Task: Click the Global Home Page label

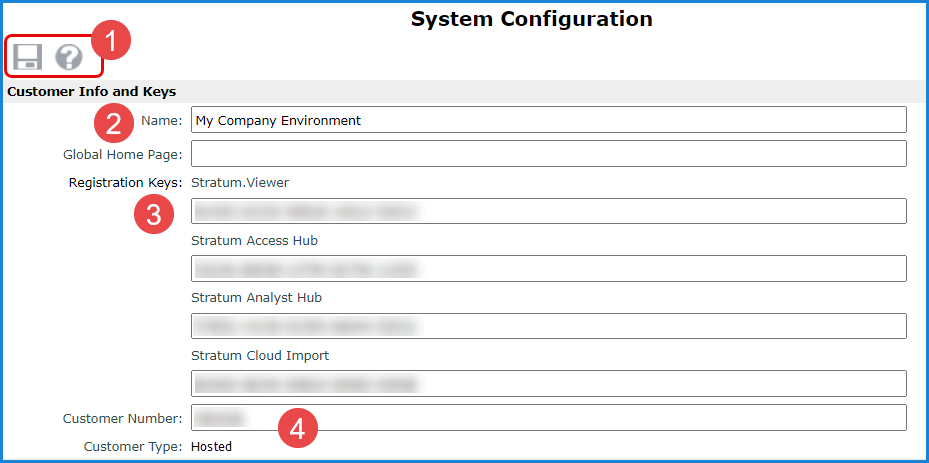Action: pyautogui.click(x=123, y=155)
